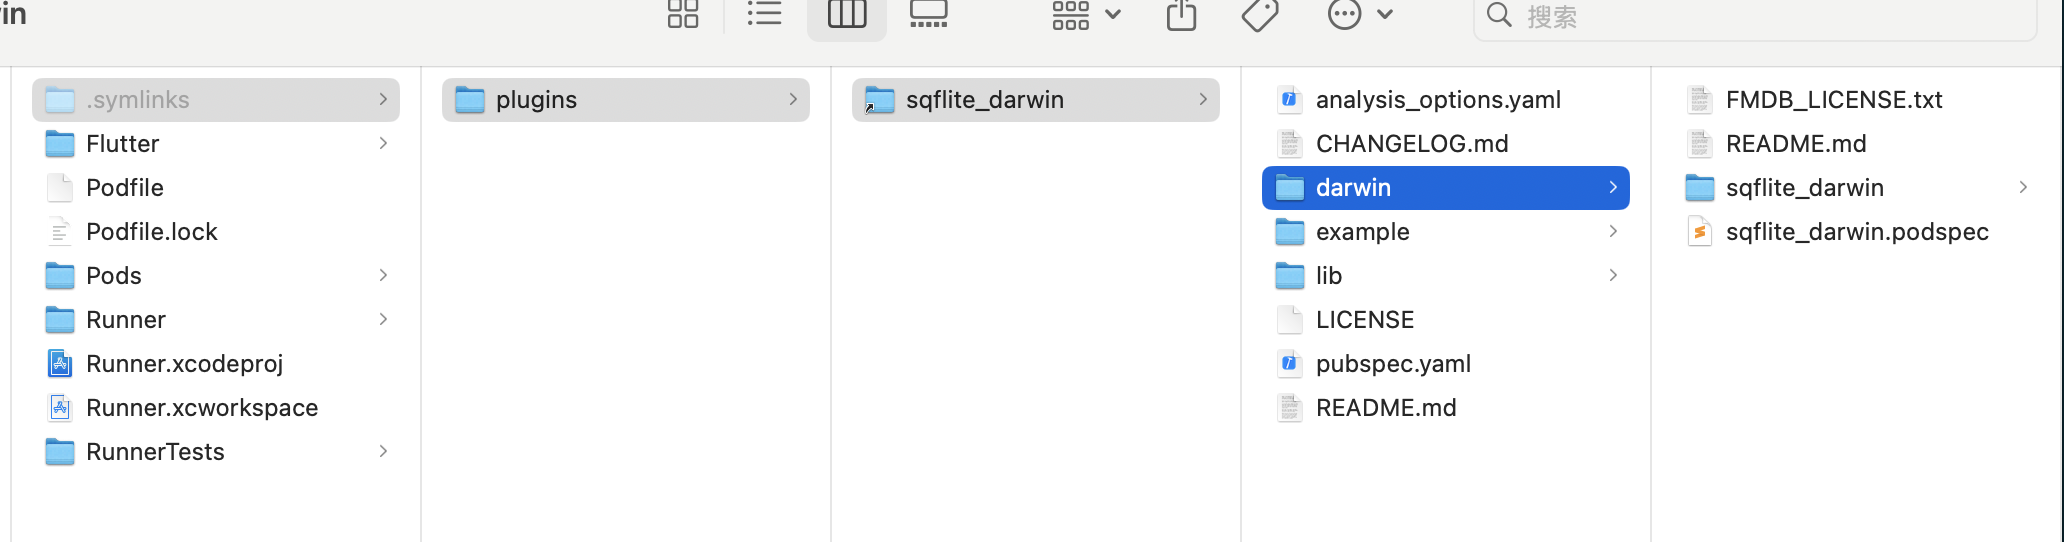Image resolution: width=2064 pixels, height=542 pixels.
Task: Select the highlighted darwin folder
Action: point(1446,188)
